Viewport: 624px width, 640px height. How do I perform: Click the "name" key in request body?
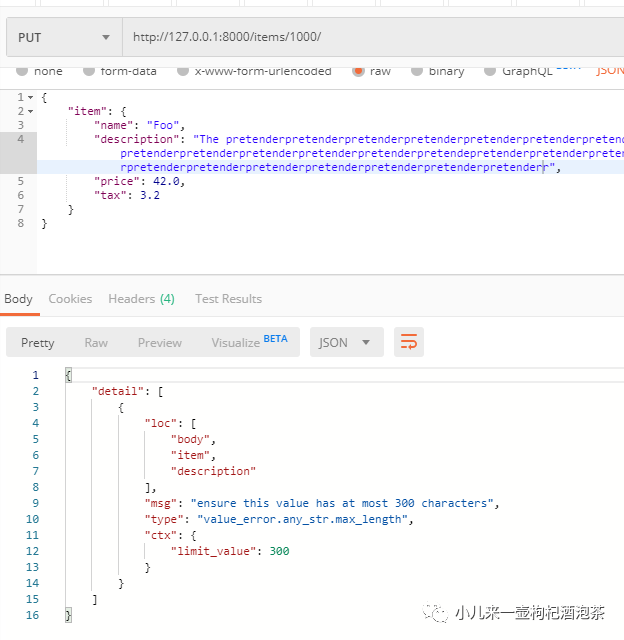pyautogui.click(x=113, y=125)
